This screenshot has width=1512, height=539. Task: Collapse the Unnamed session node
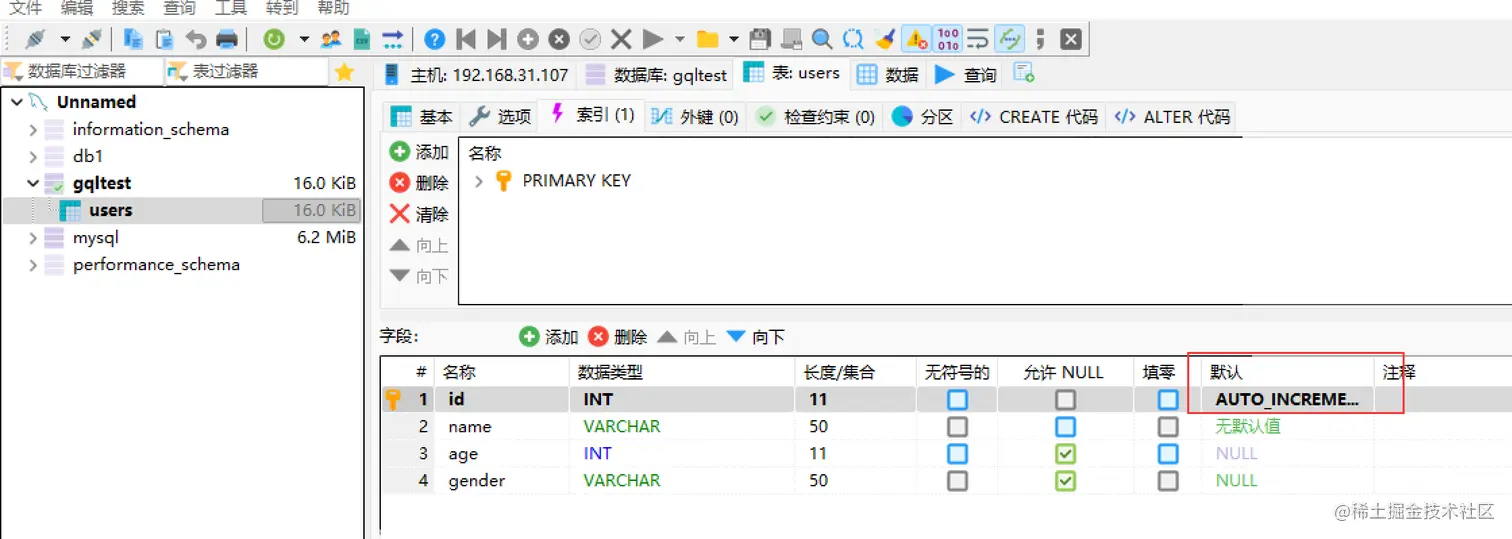(15, 102)
